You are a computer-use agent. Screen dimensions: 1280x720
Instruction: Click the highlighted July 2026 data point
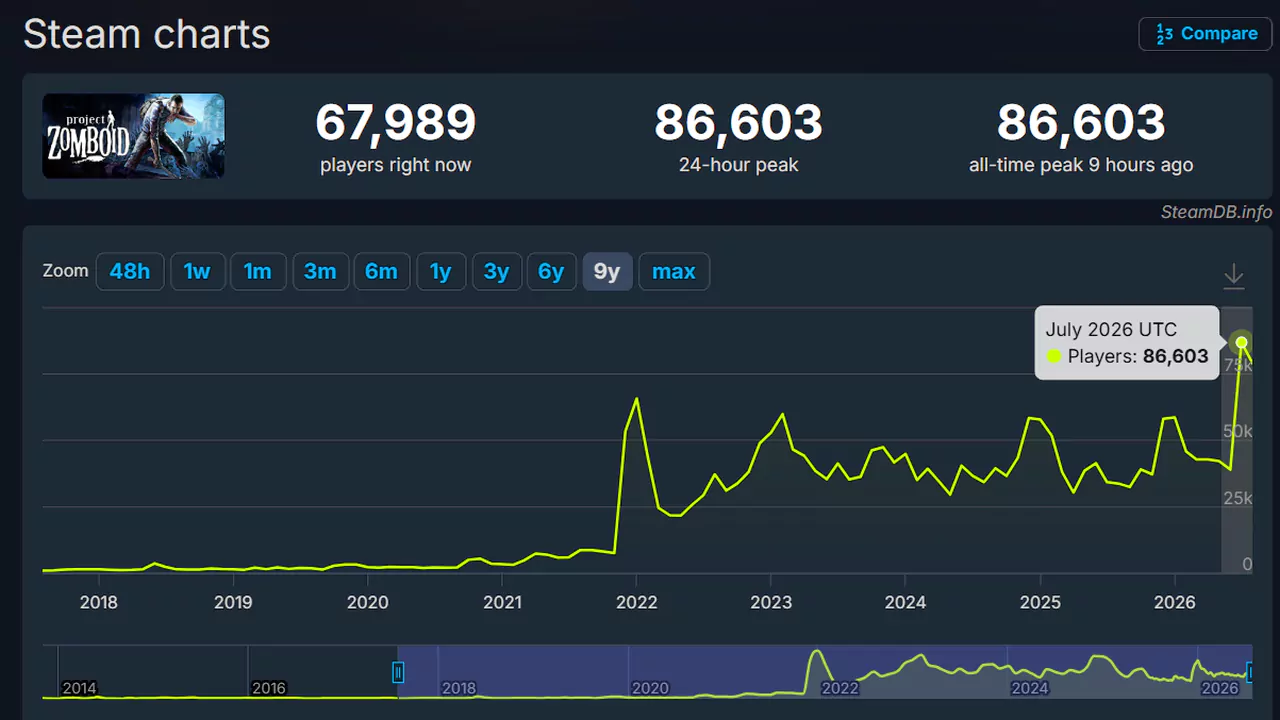click(1242, 342)
